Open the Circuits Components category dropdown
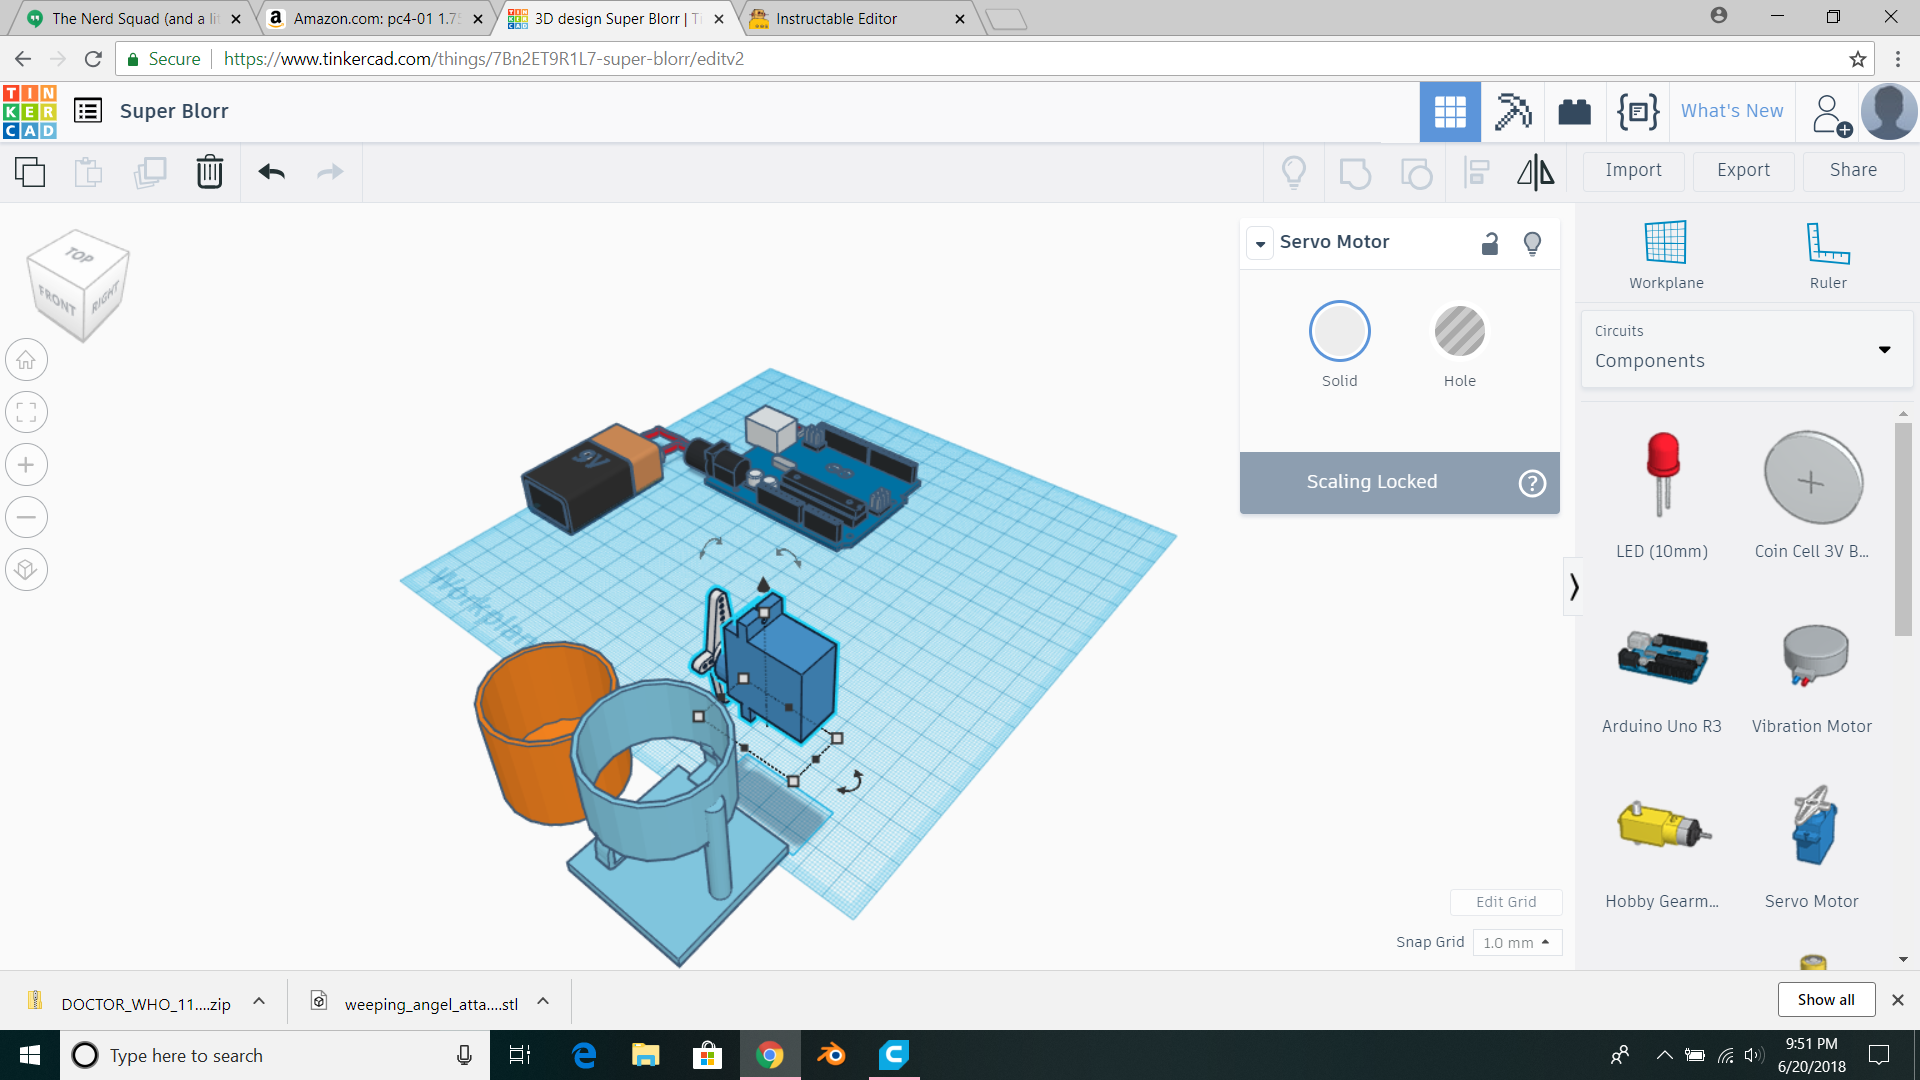 coord(1746,349)
